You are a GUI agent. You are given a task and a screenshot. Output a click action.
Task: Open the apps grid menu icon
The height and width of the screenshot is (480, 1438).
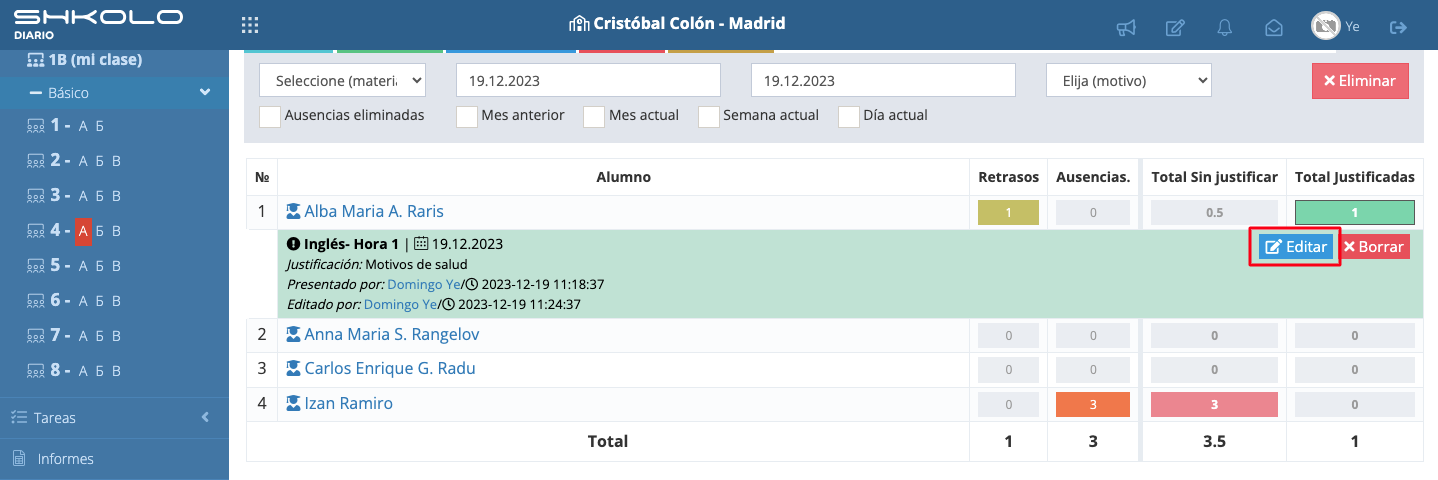coord(250,26)
